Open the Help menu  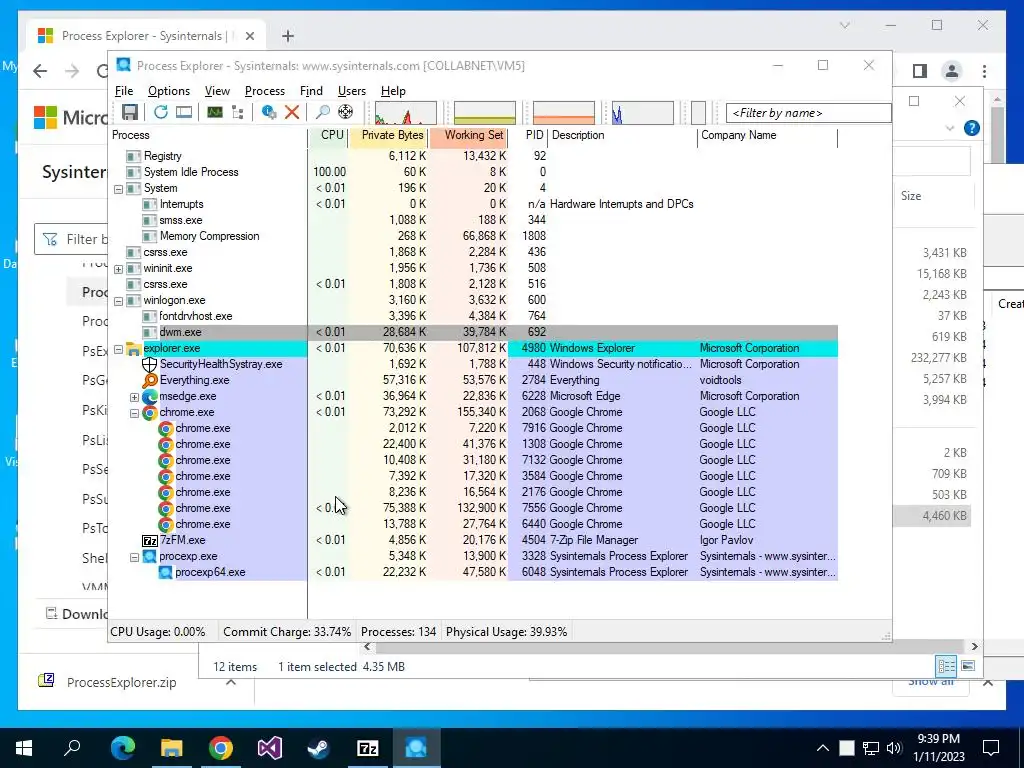tap(393, 91)
